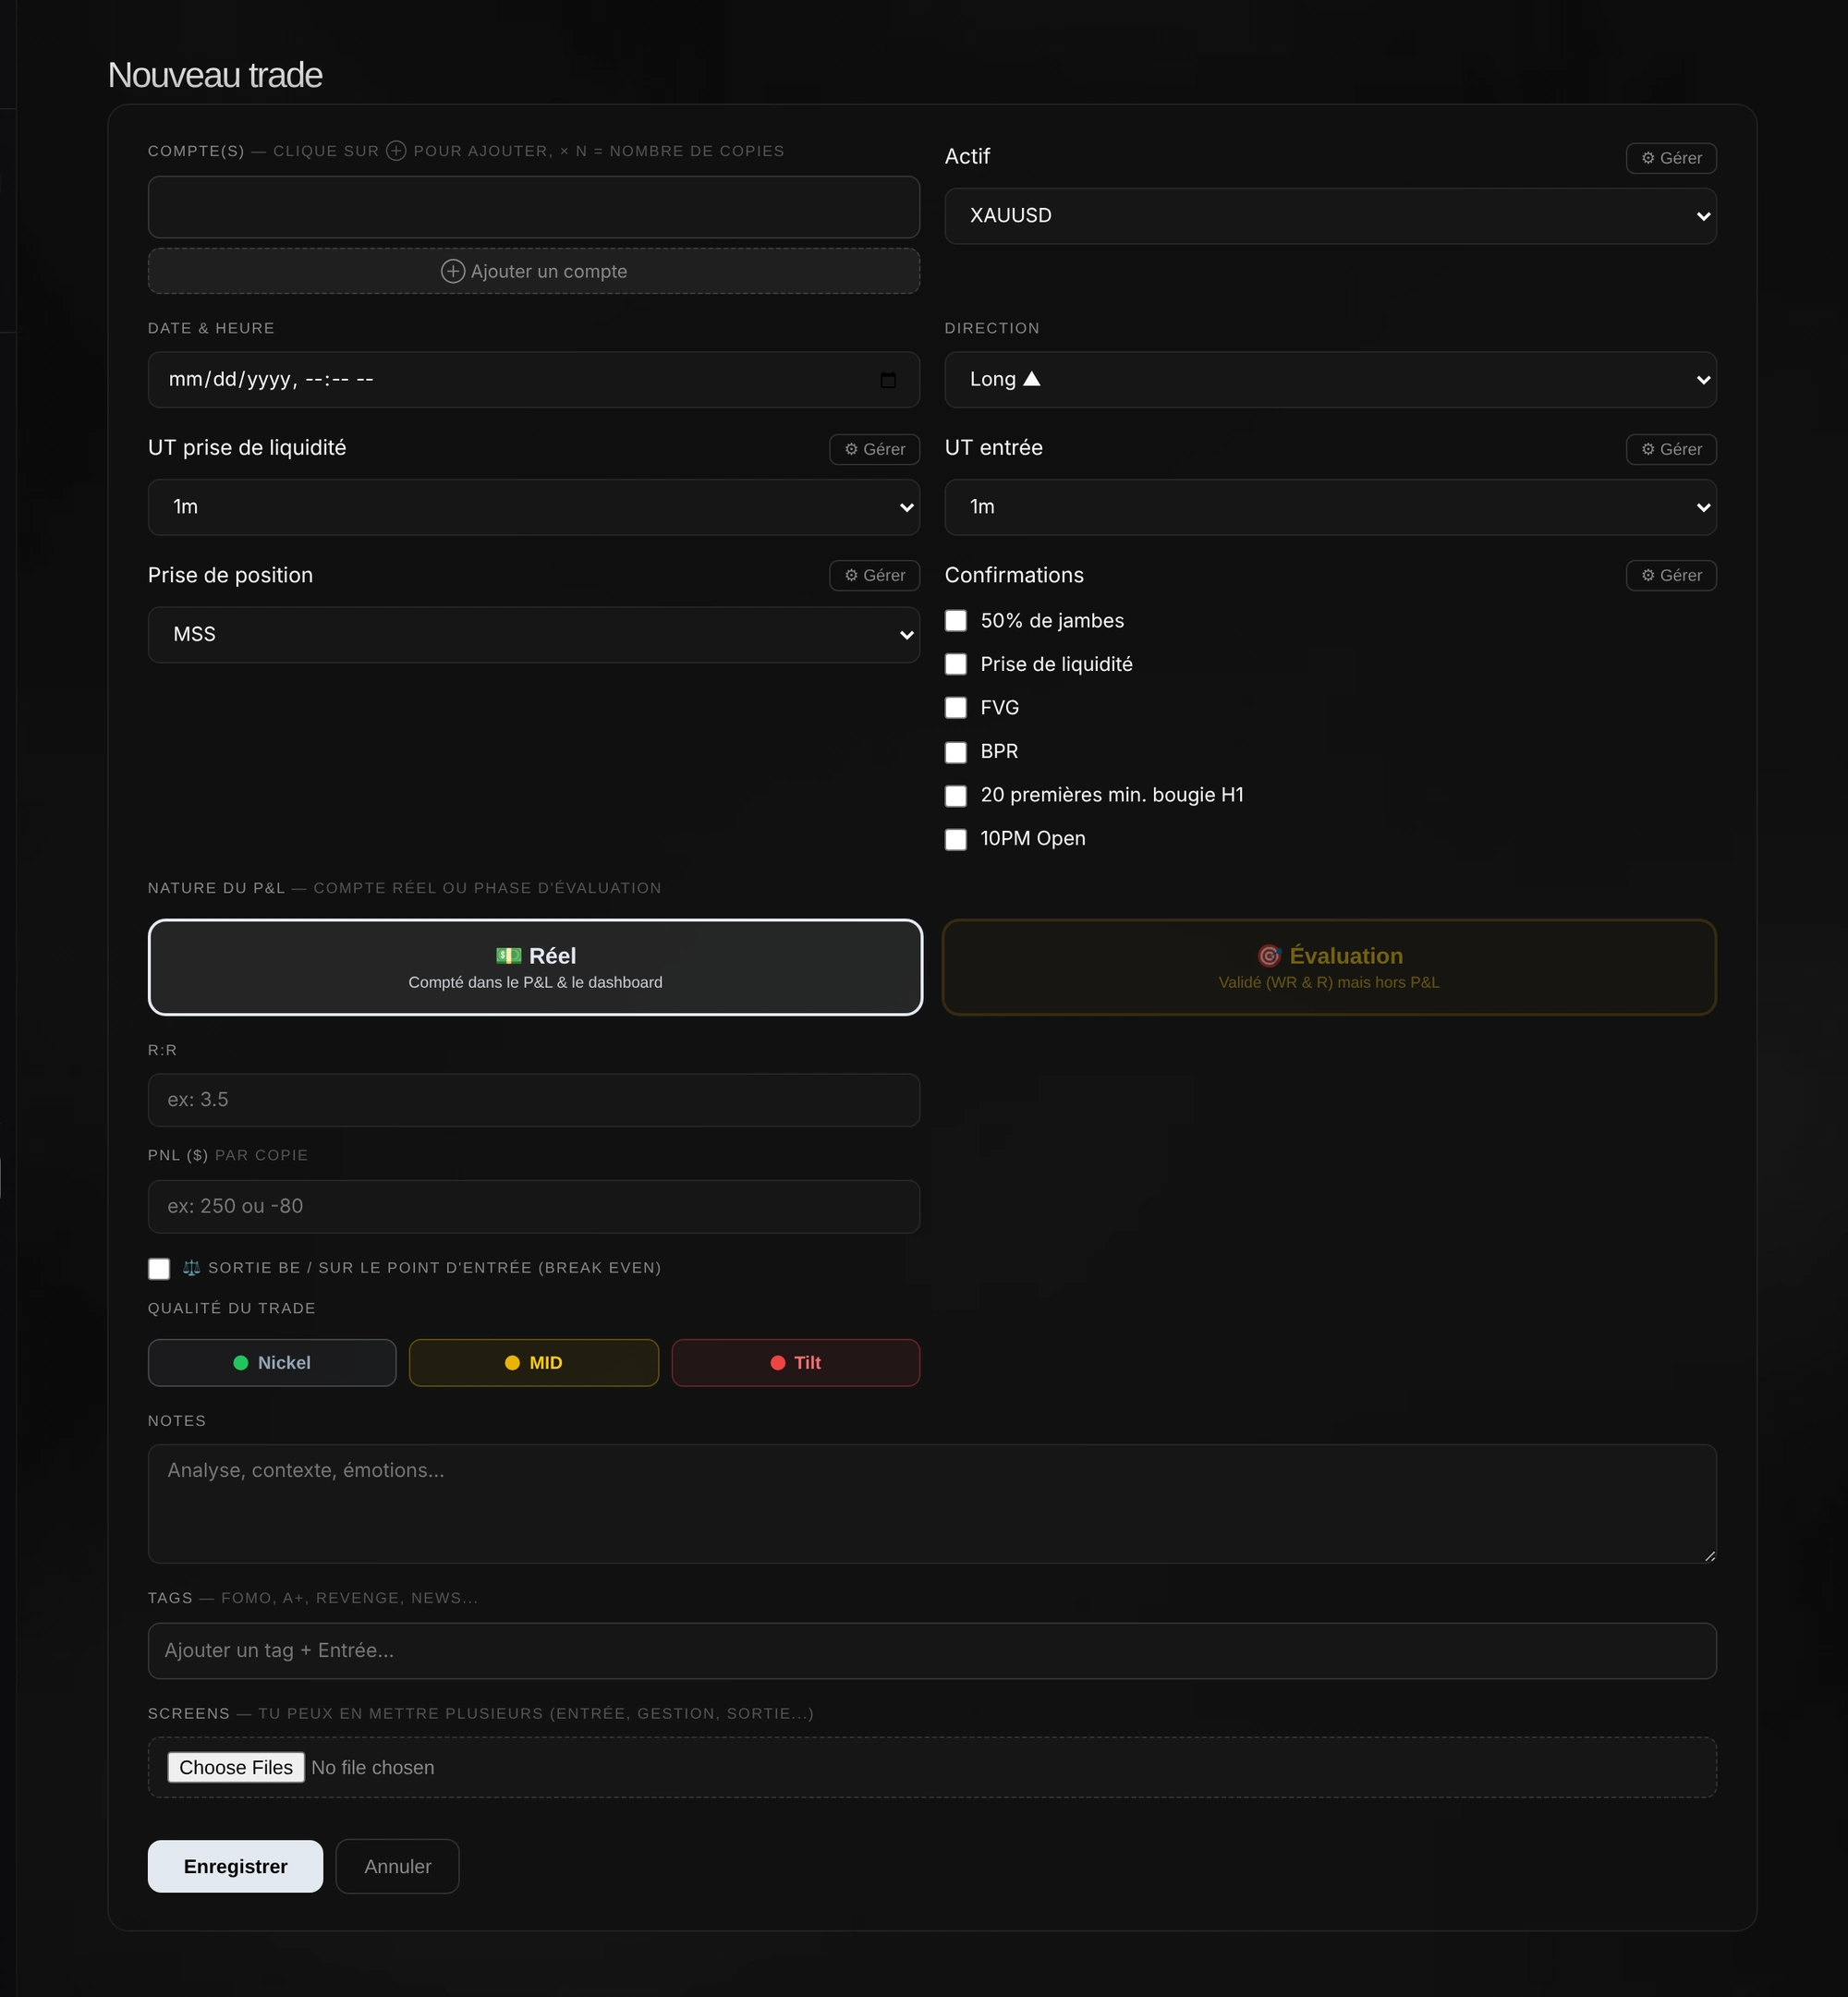1848x1997 pixels.
Task: Click Enregistrer to save the trade
Action: 235,1866
